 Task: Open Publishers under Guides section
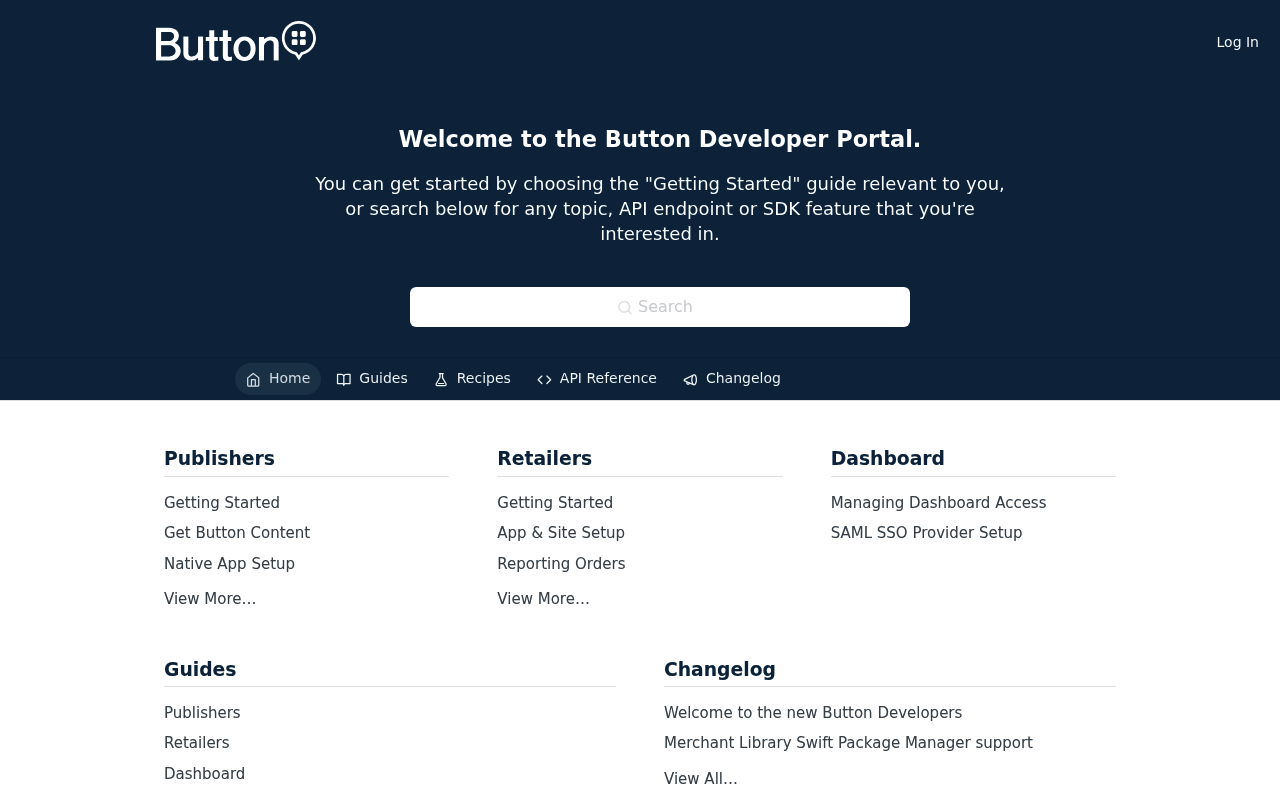[202, 713]
